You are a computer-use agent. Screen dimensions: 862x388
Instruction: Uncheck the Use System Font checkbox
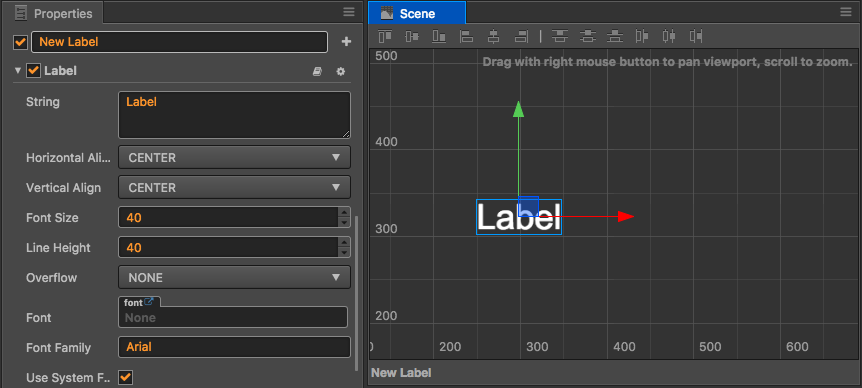click(x=126, y=378)
